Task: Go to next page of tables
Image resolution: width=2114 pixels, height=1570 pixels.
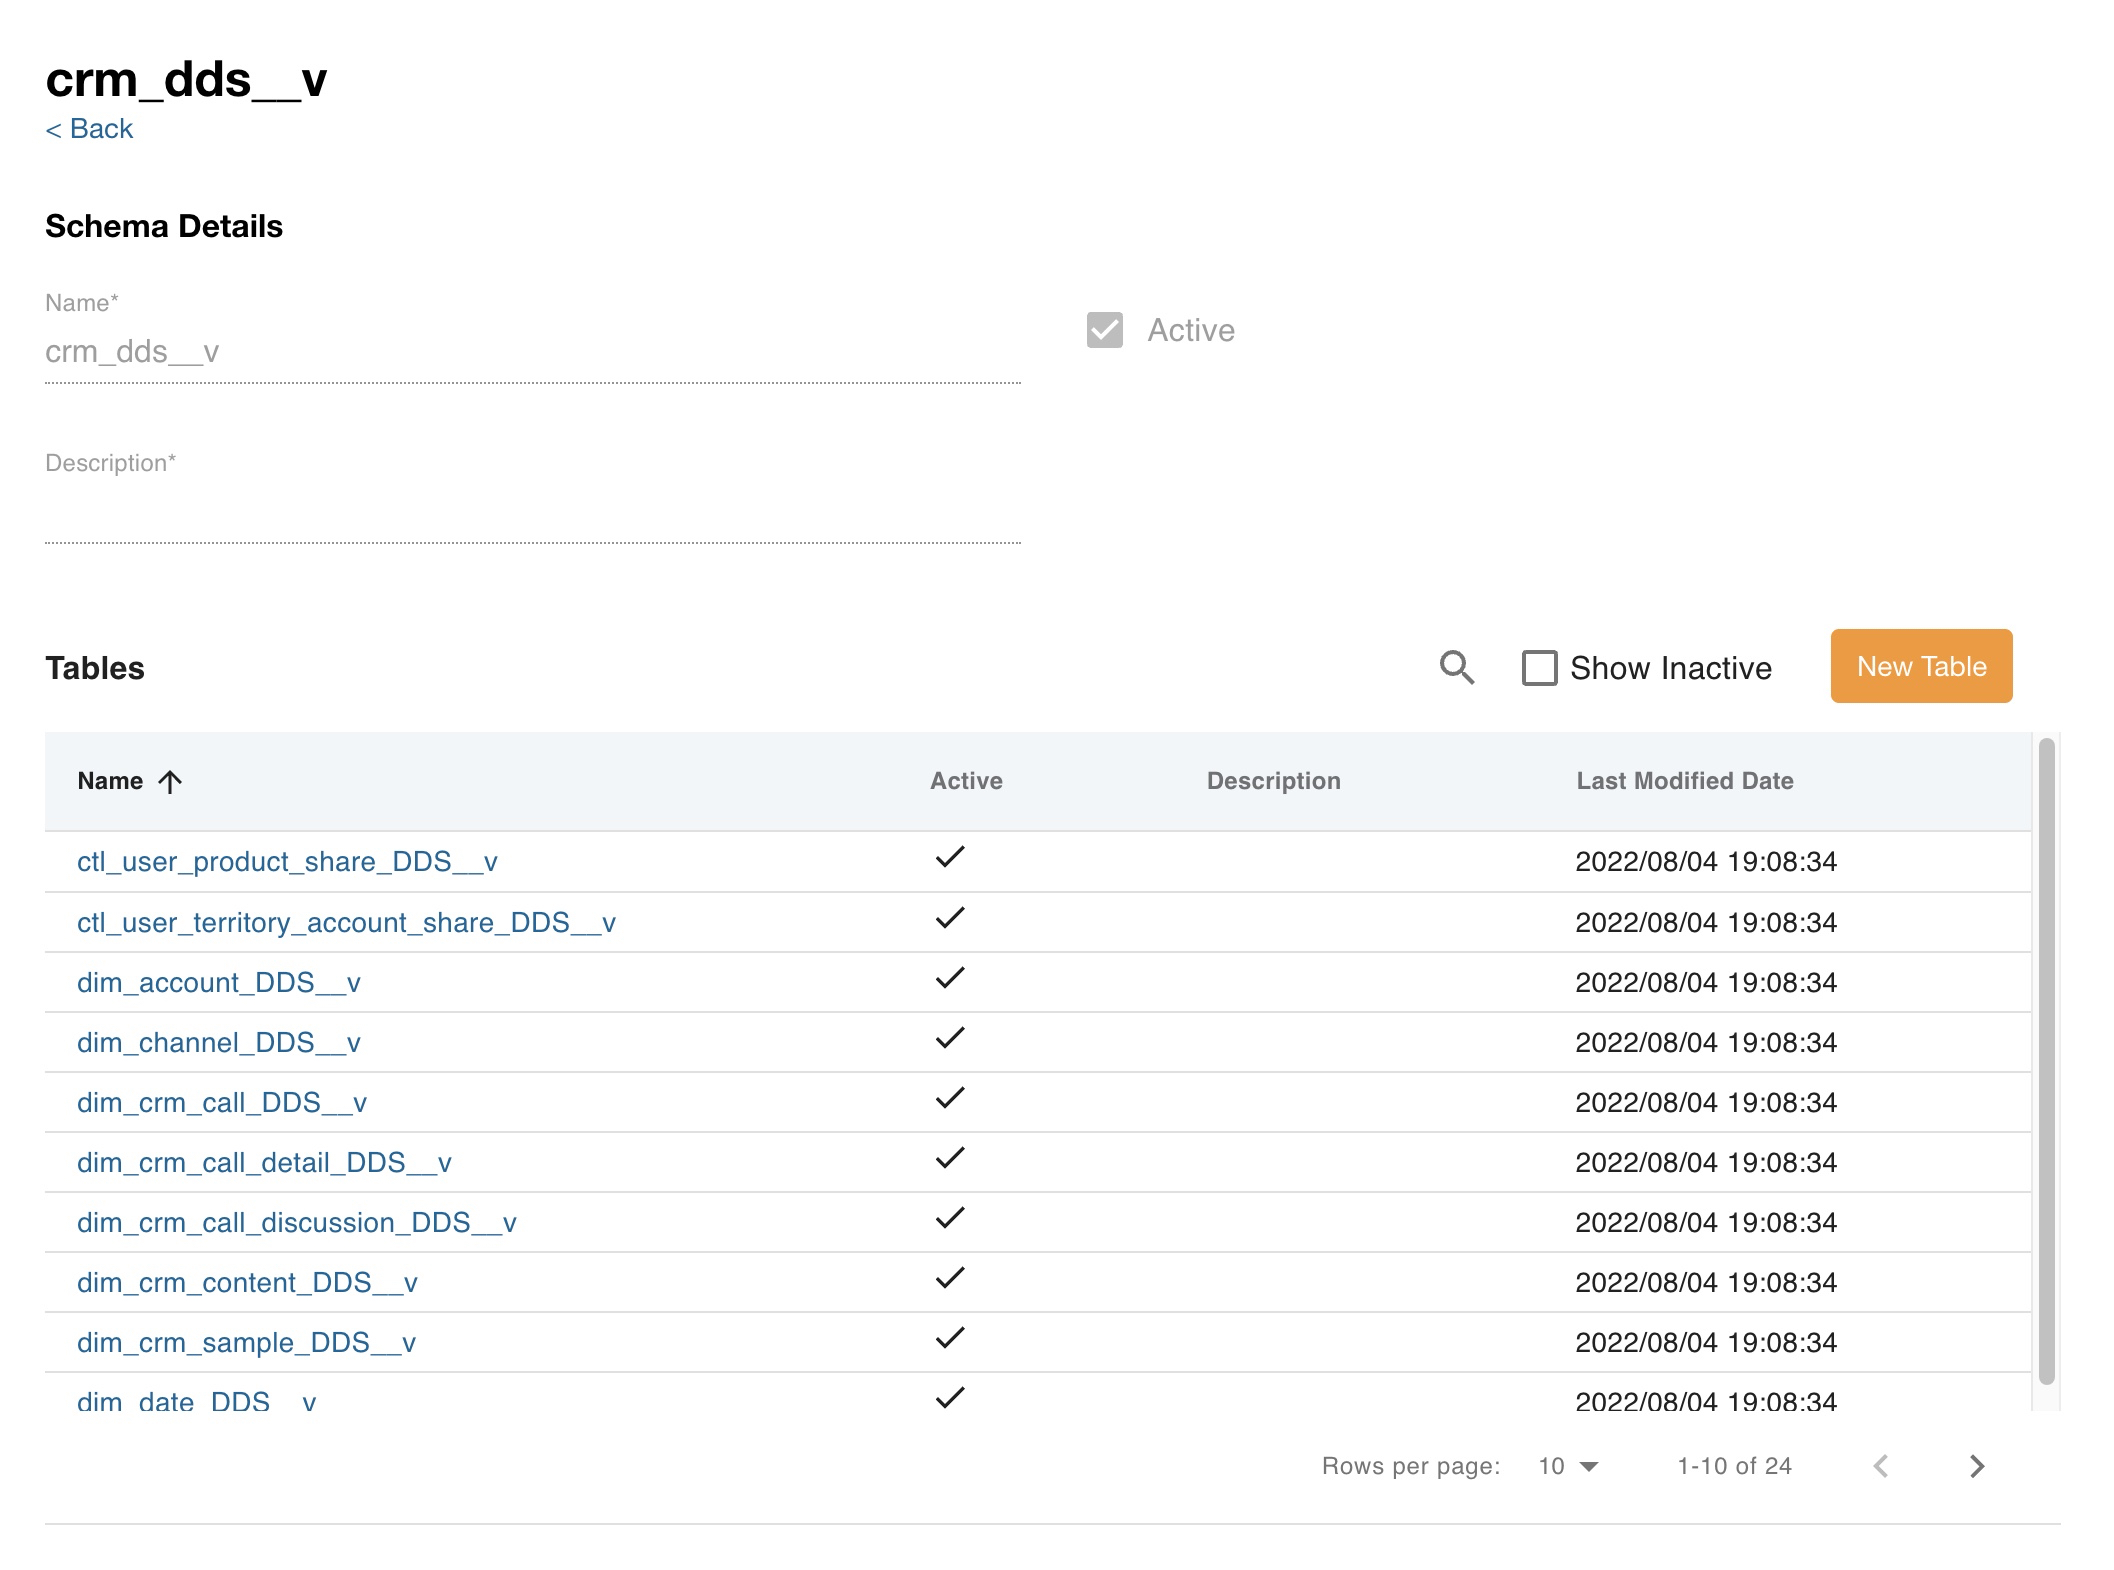Action: [1976, 1466]
